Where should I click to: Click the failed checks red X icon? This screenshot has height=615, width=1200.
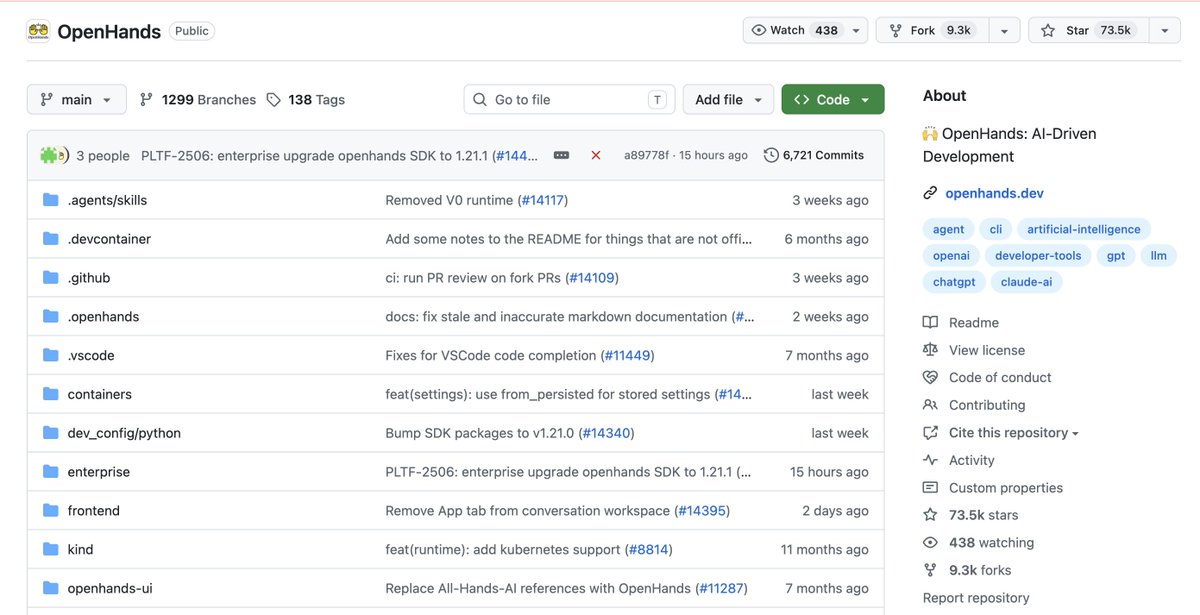596,155
